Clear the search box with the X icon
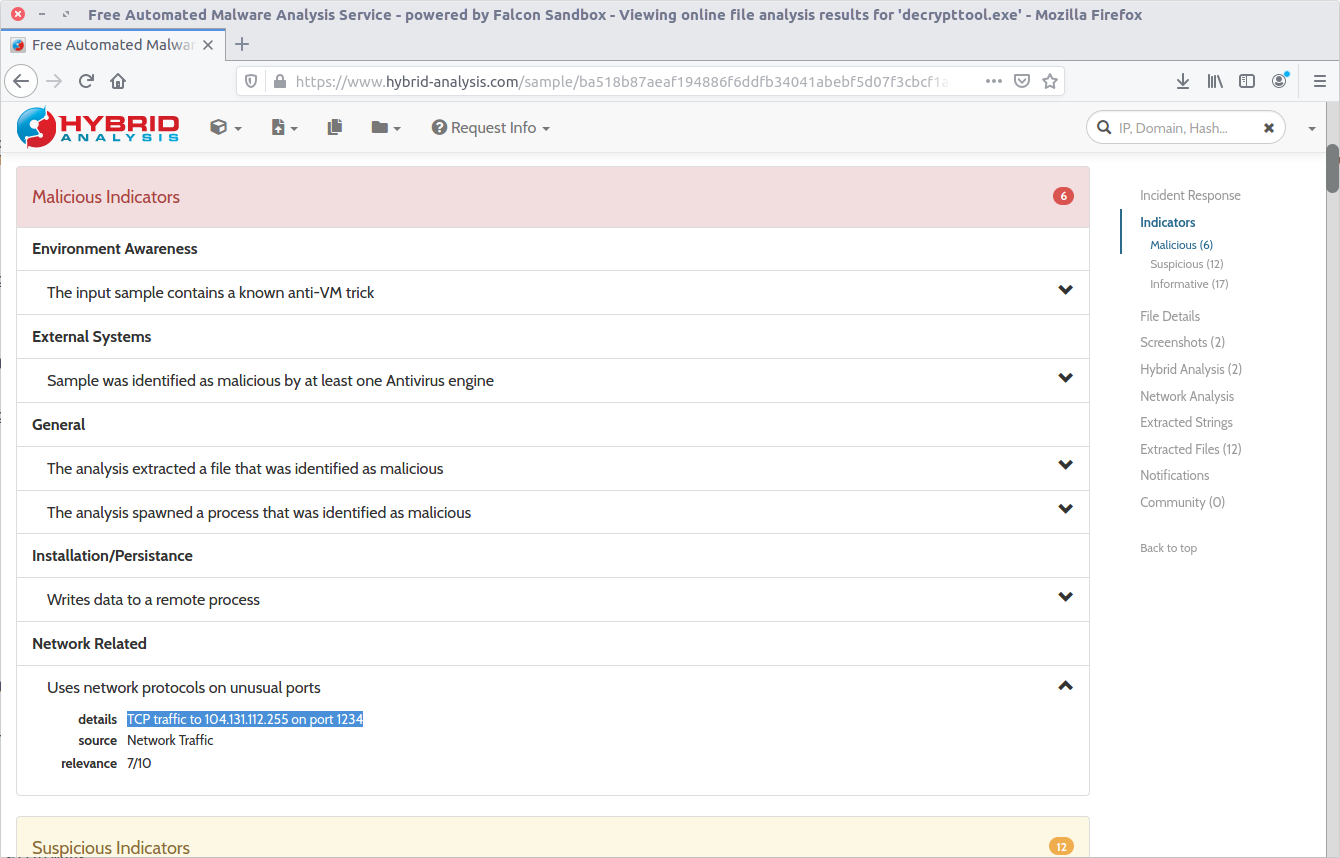This screenshot has height=858, width=1340. 1268,128
